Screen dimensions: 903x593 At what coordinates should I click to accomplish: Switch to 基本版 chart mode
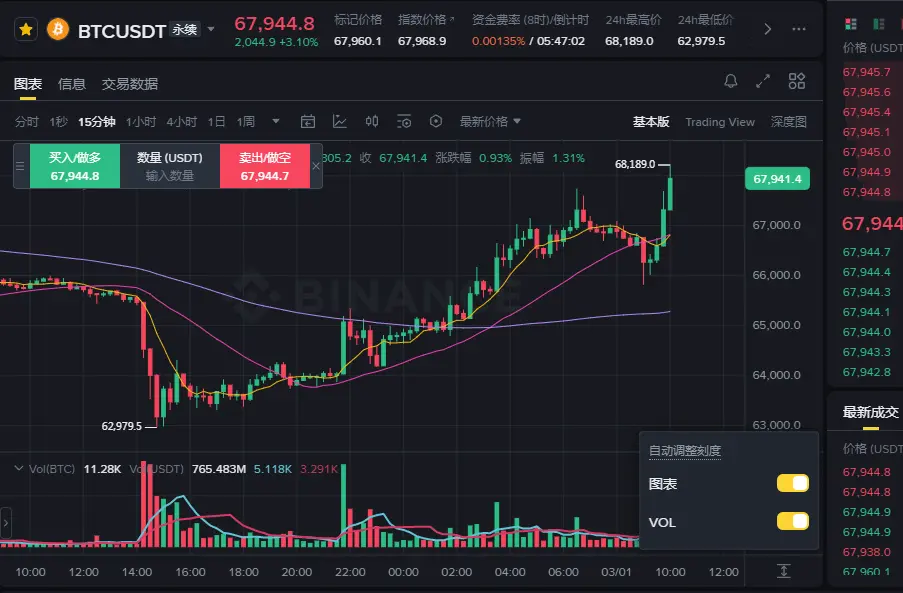[651, 121]
